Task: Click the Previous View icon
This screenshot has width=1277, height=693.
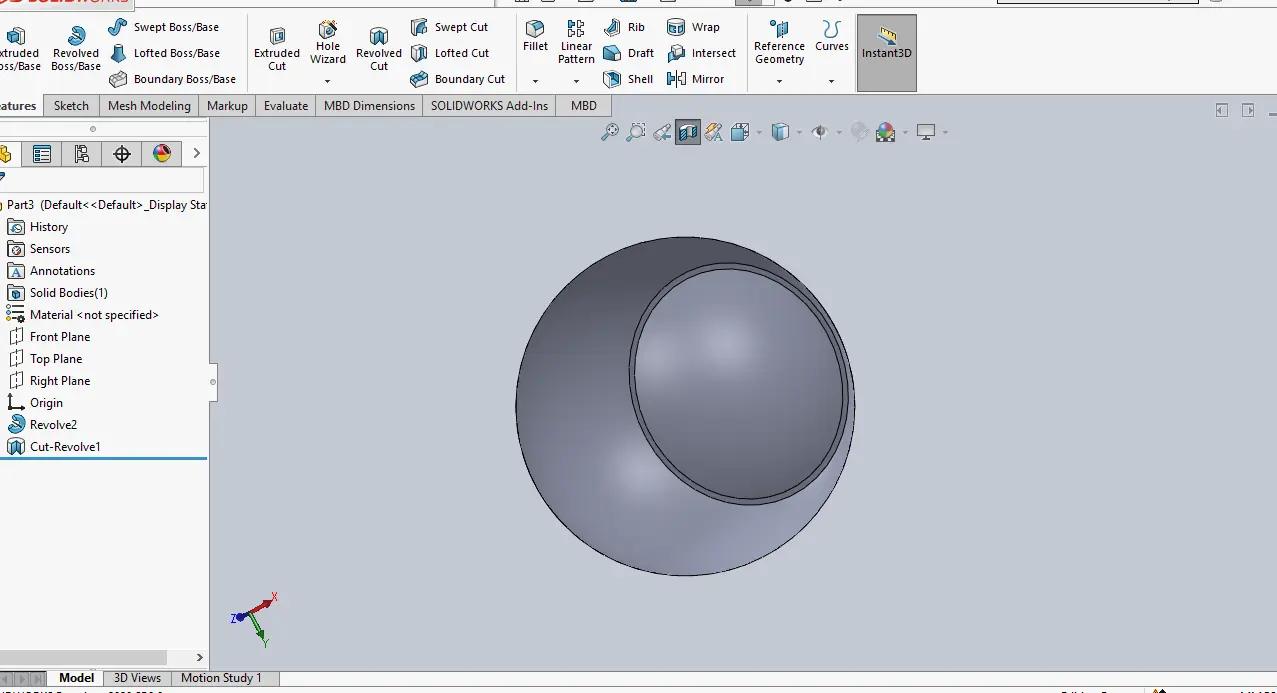Action: (661, 132)
